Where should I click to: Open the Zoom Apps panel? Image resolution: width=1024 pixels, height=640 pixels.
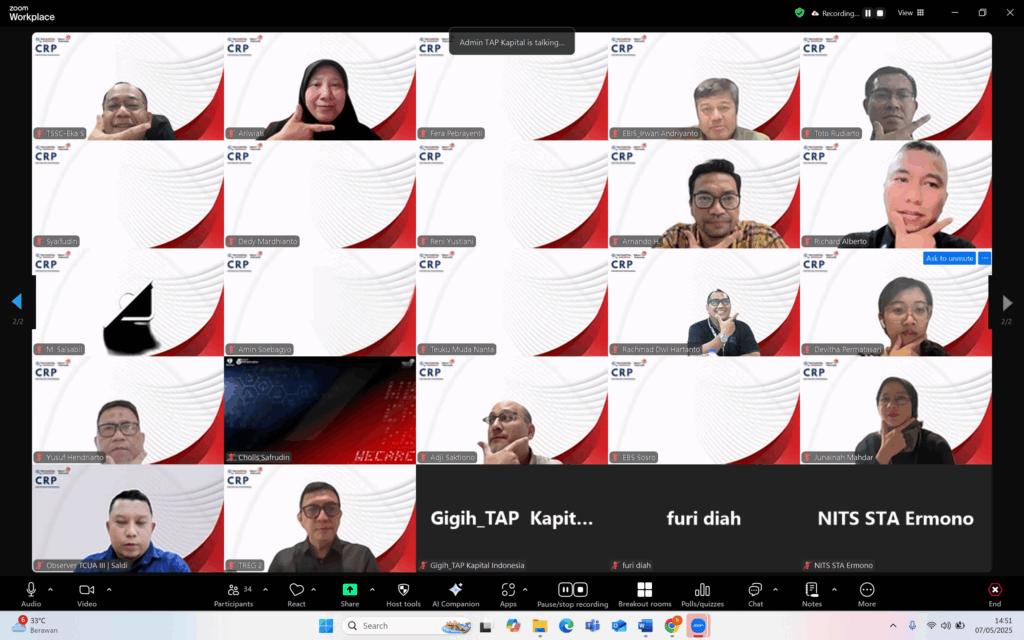pos(508,594)
